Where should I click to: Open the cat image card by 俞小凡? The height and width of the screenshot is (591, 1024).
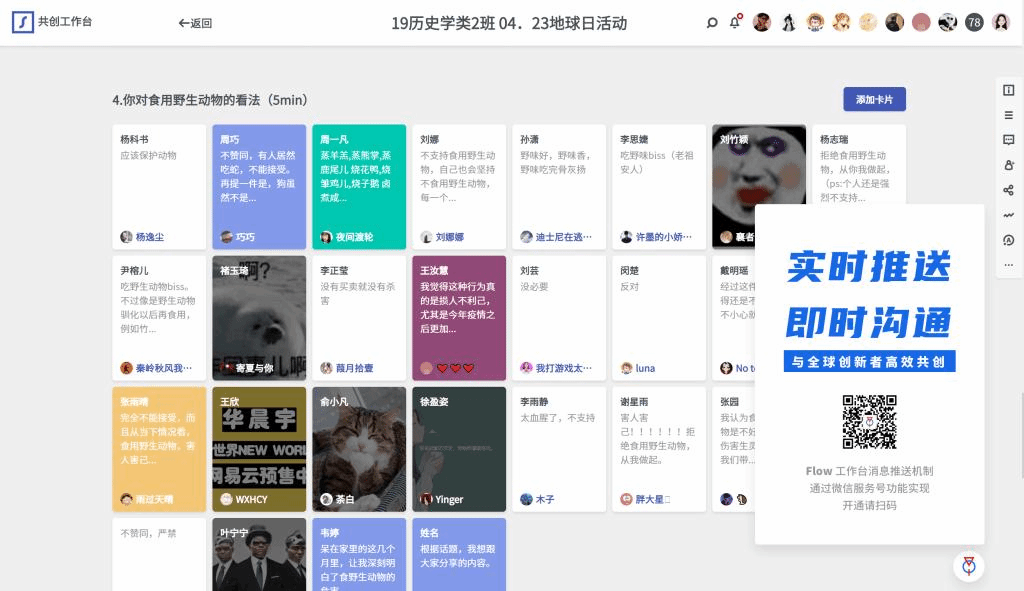pos(359,445)
